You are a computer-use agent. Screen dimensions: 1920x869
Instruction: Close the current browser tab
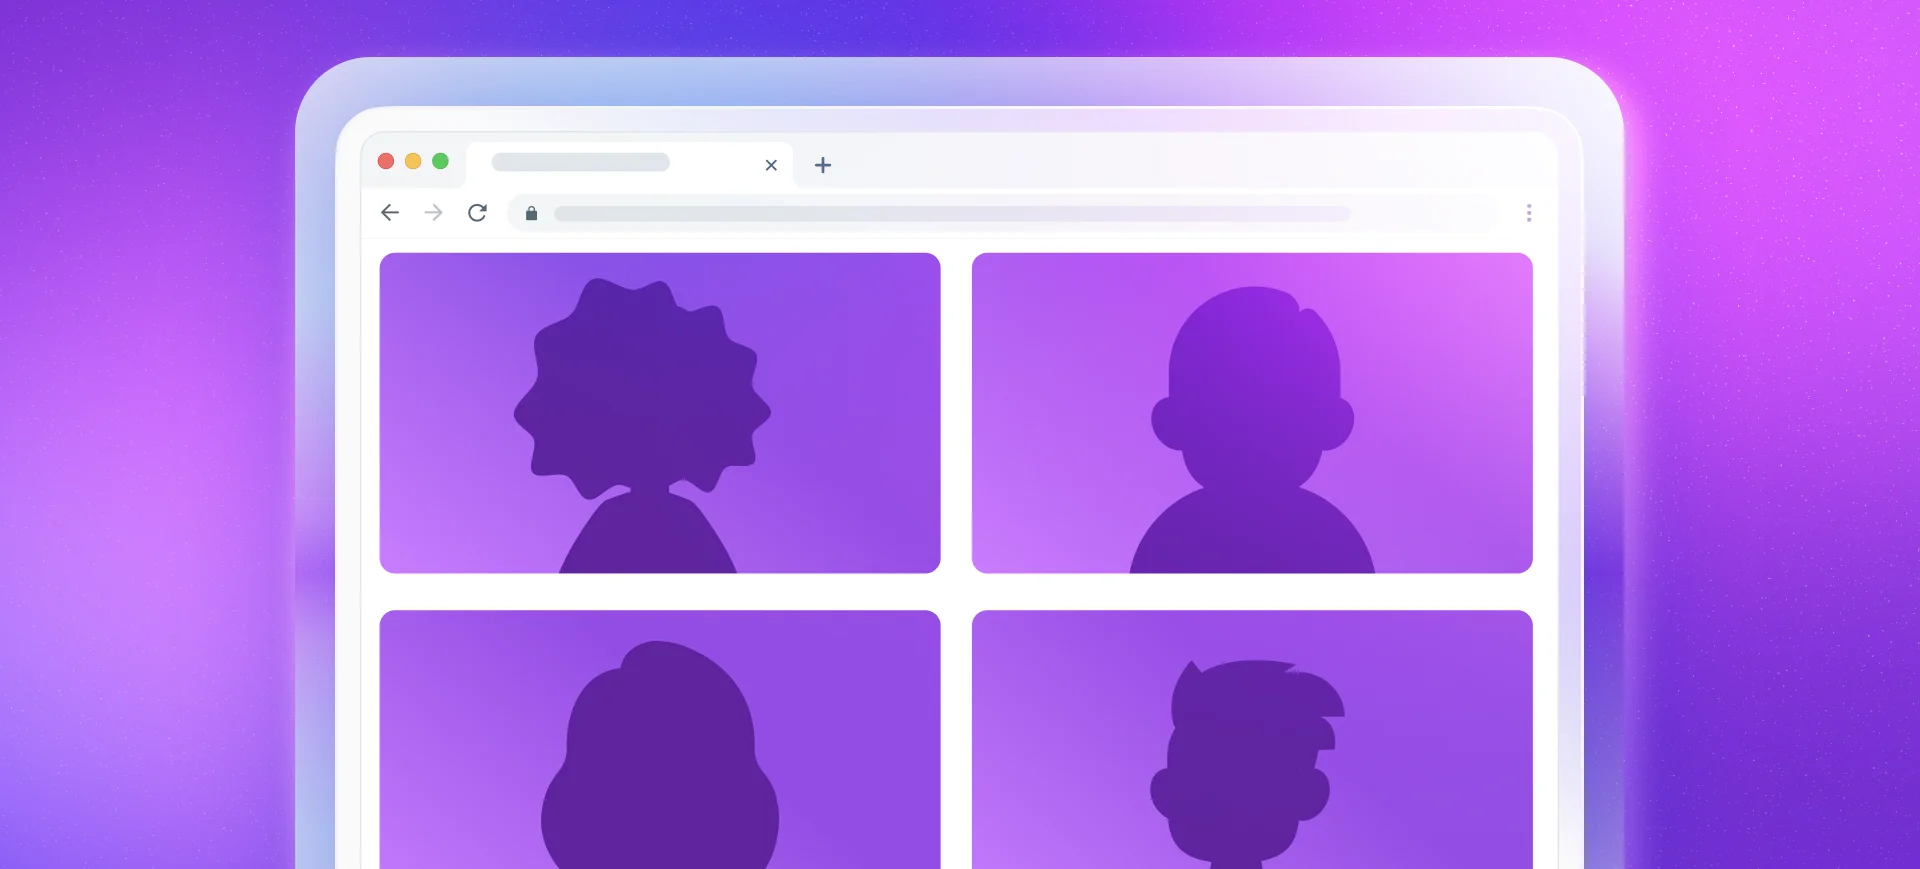click(771, 165)
